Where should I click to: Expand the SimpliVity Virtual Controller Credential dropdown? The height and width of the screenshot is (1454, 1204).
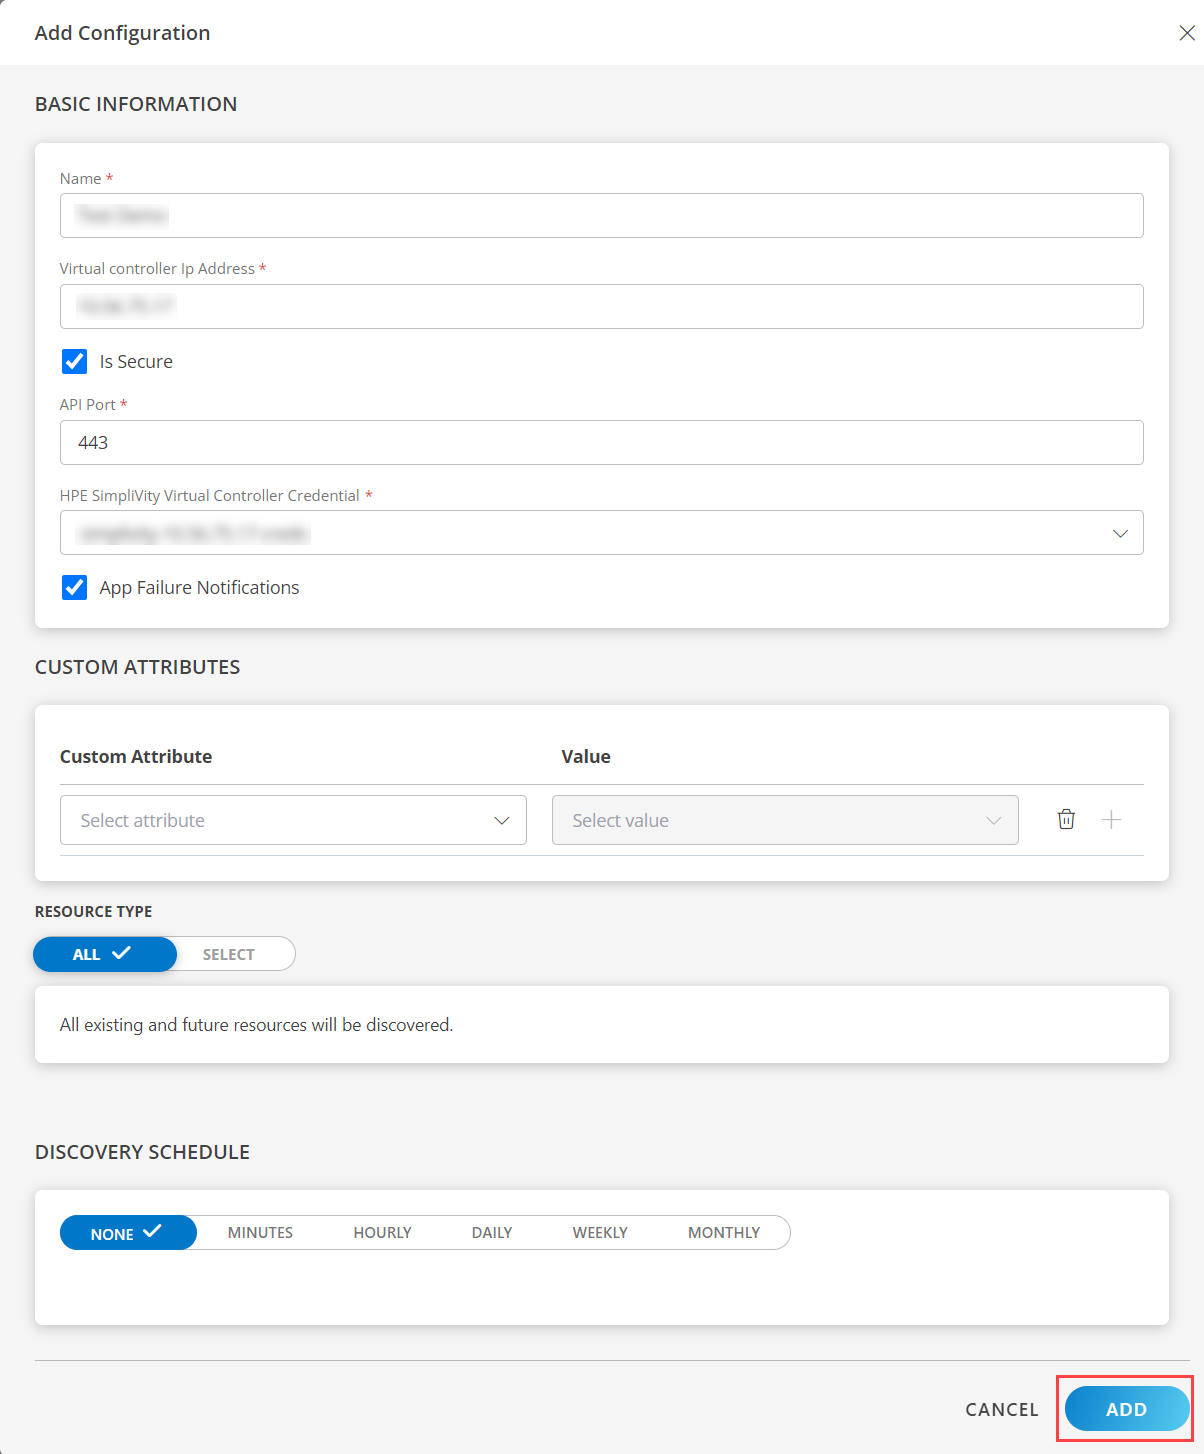coord(1120,533)
